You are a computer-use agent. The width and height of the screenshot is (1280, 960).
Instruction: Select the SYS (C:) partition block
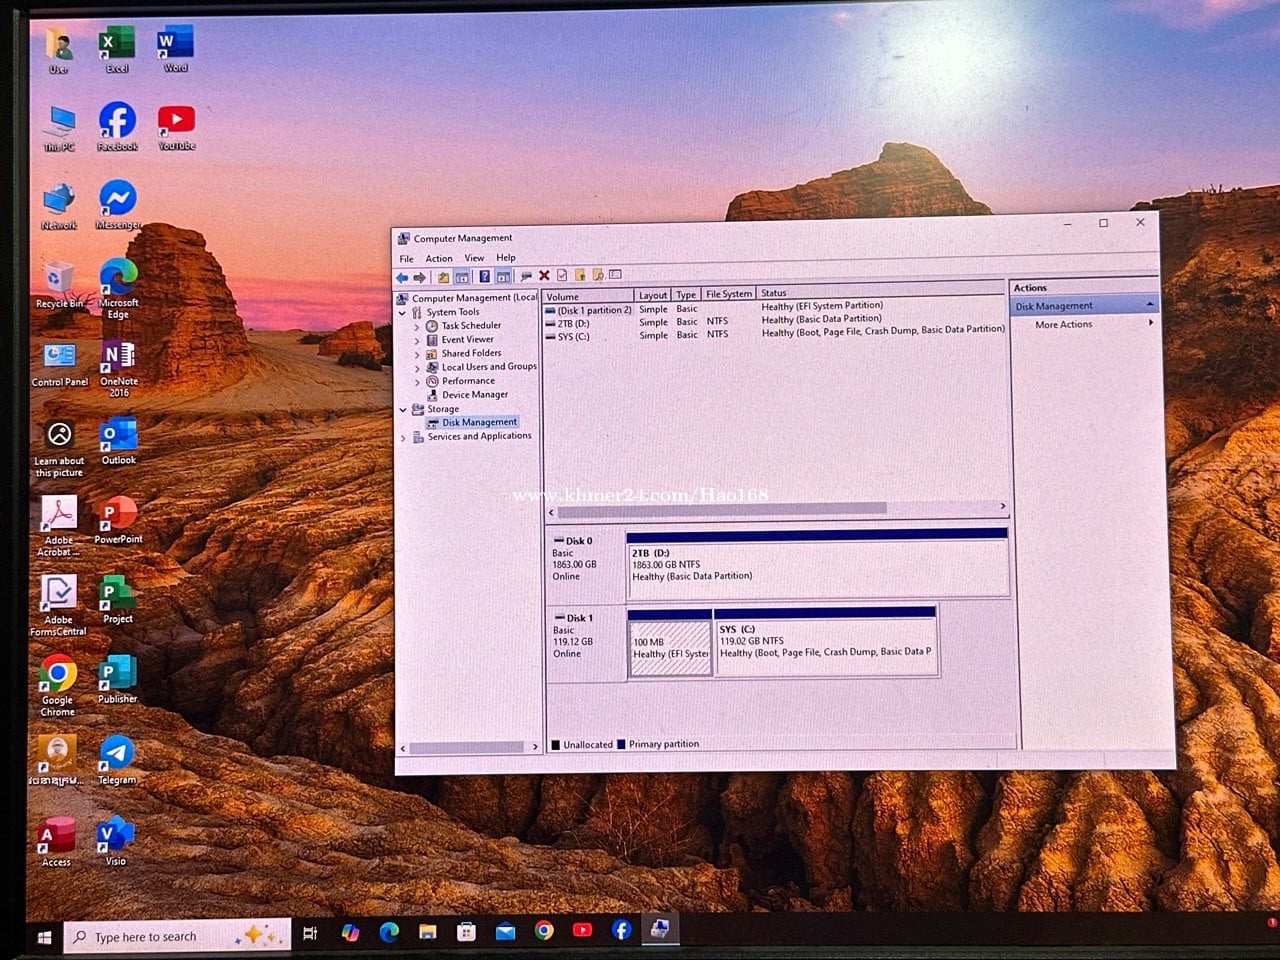pos(825,646)
